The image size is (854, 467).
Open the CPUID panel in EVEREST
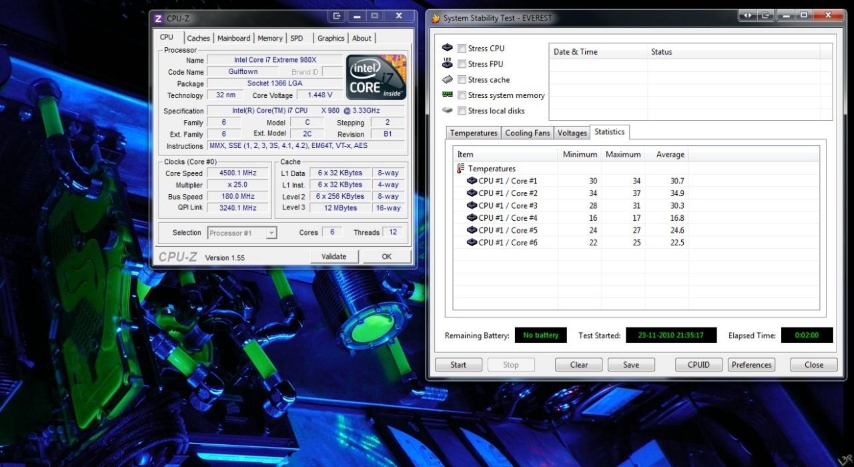(x=699, y=365)
